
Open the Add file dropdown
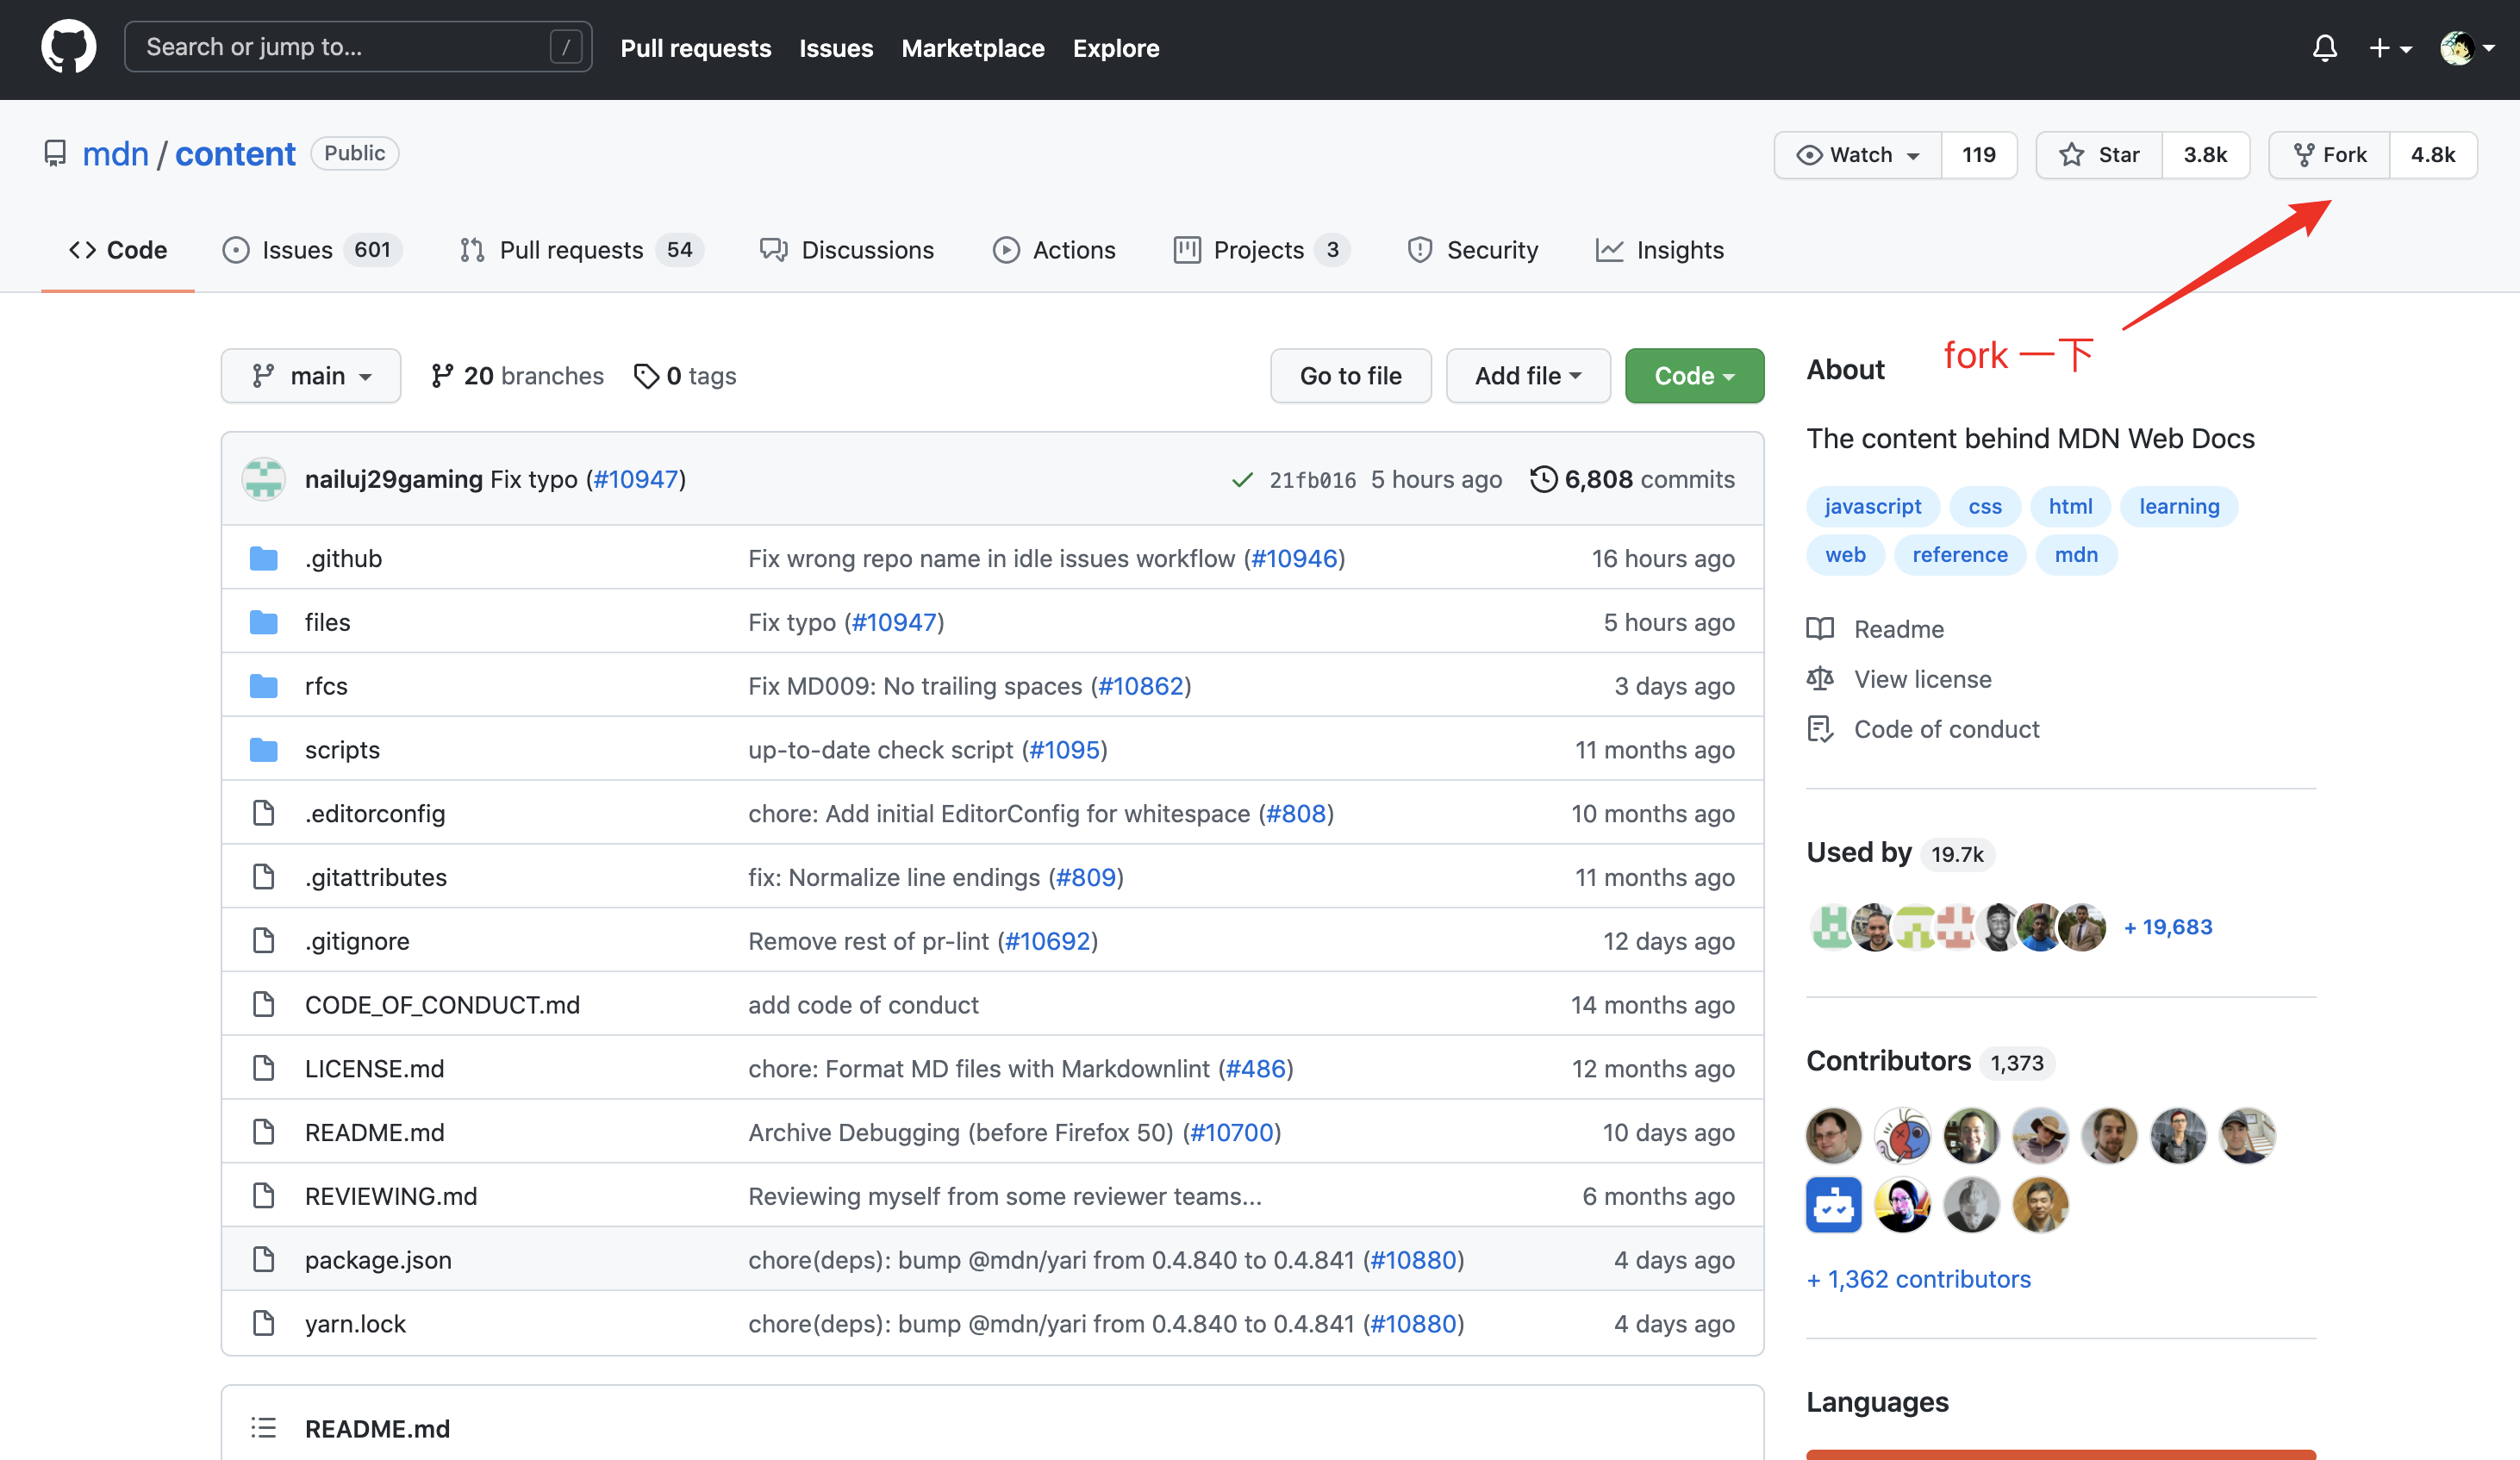[x=1527, y=376]
